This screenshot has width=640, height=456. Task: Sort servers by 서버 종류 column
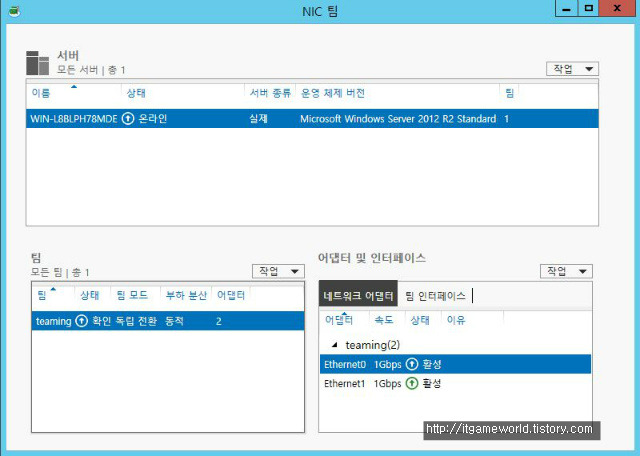click(270, 93)
